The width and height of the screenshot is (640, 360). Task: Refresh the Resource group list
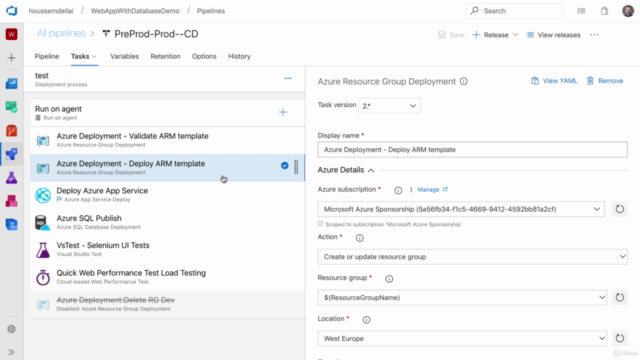coord(620,298)
